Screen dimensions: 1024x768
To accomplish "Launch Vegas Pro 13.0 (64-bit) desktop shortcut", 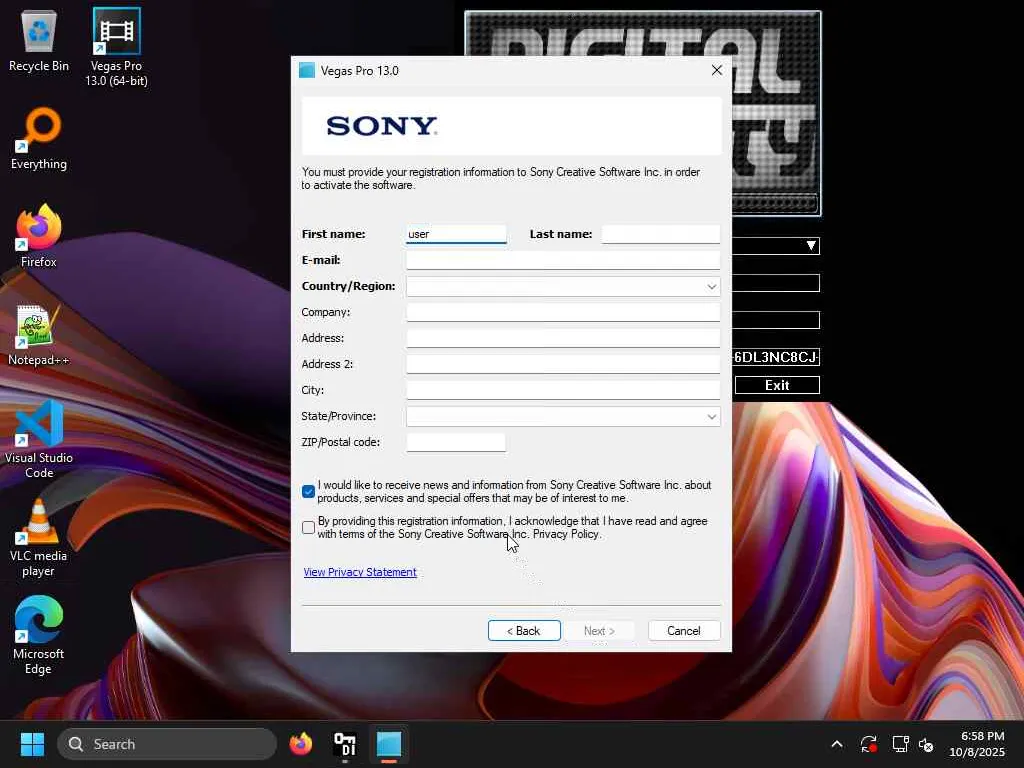I will coord(116,47).
